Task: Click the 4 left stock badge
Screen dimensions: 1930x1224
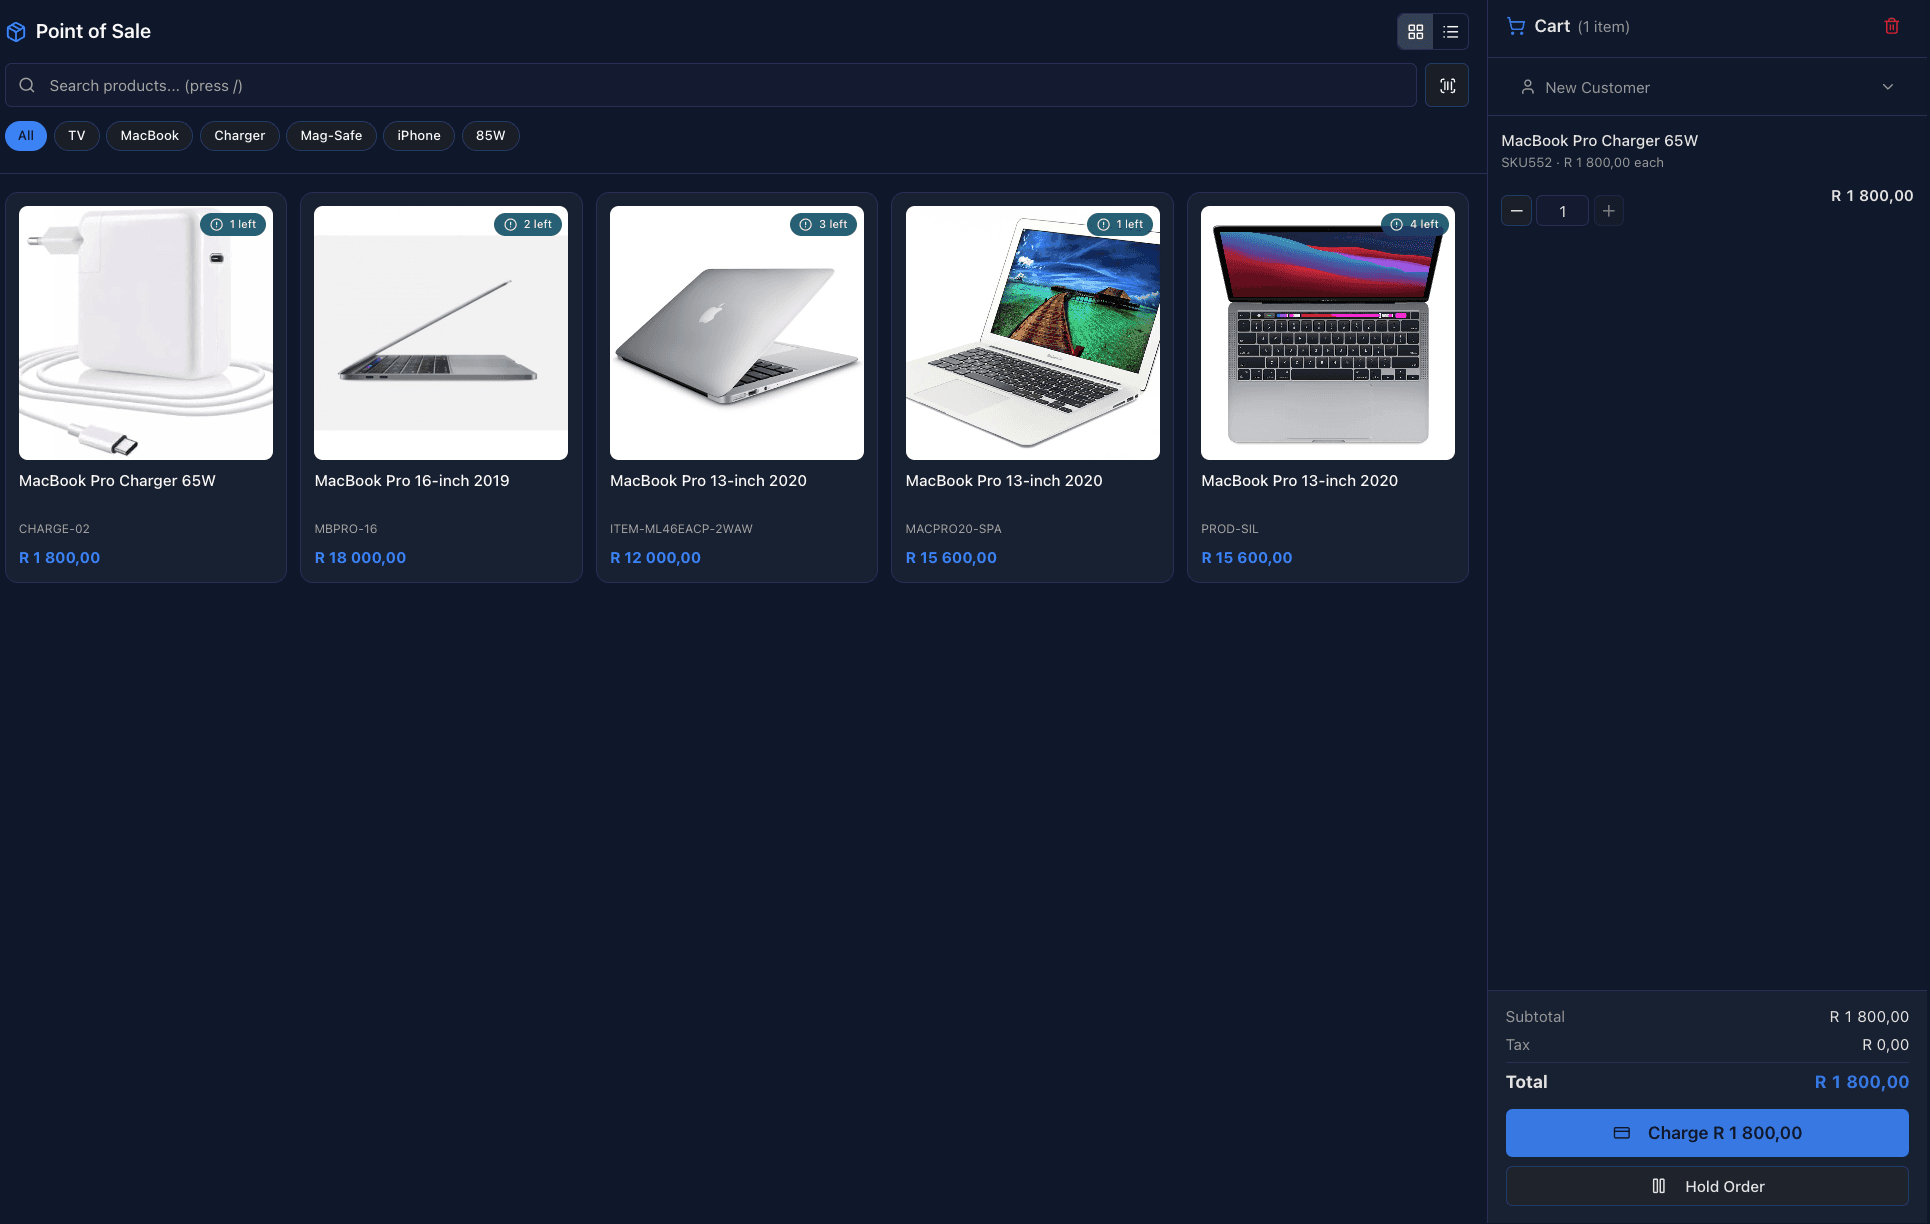Action: 1415,224
